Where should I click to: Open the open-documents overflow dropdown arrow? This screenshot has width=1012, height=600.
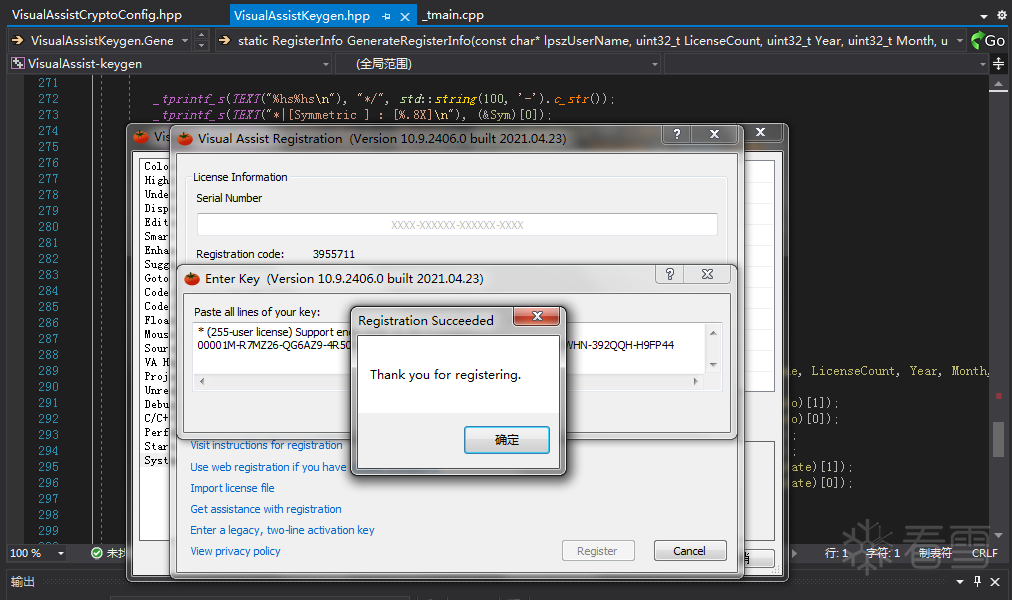coord(984,16)
